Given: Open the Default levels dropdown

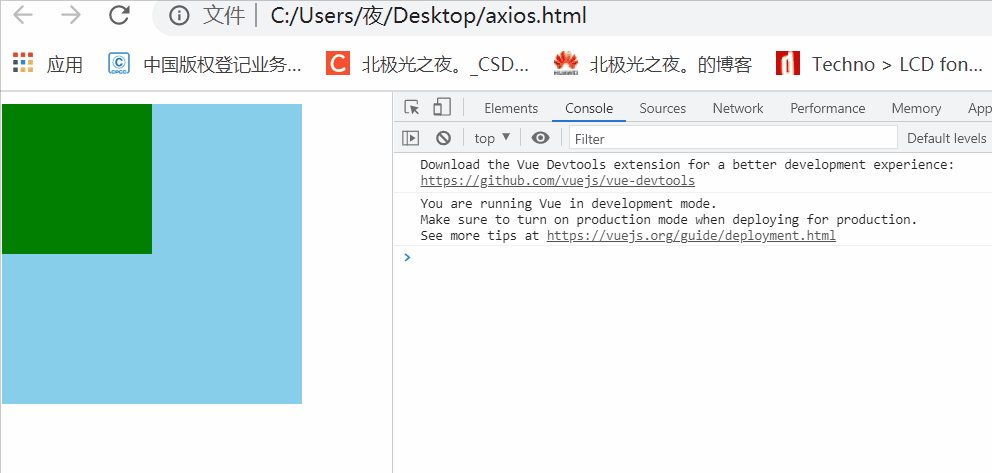Looking at the screenshot, I should pos(946,138).
